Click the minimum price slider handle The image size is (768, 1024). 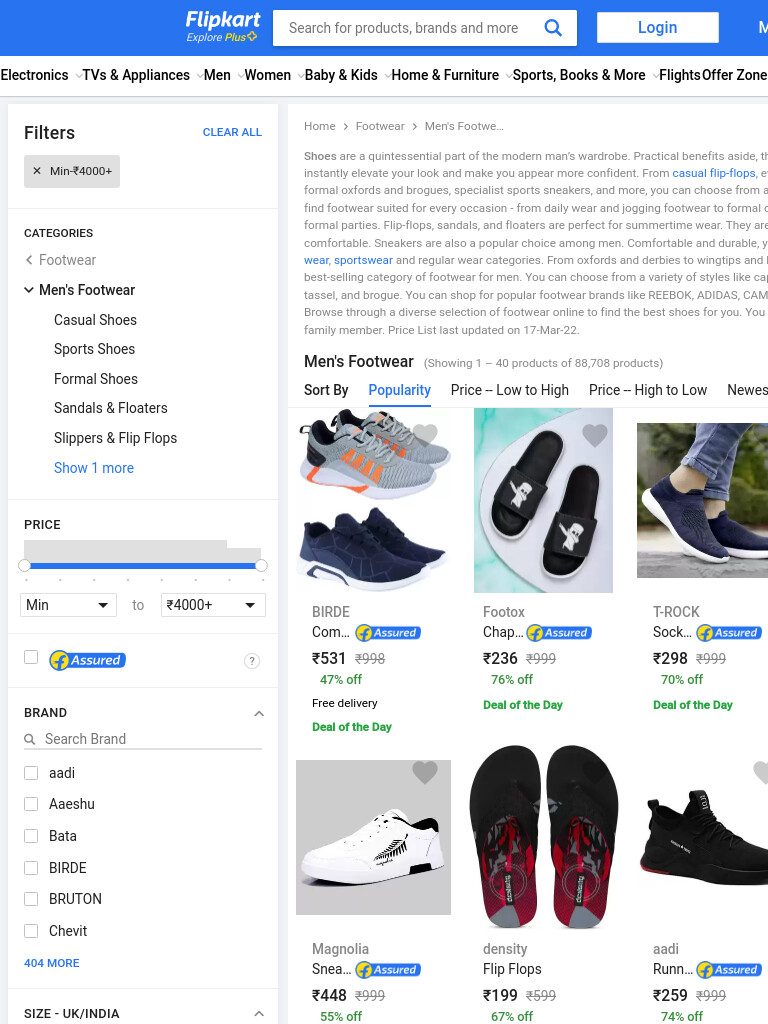tap(24, 566)
